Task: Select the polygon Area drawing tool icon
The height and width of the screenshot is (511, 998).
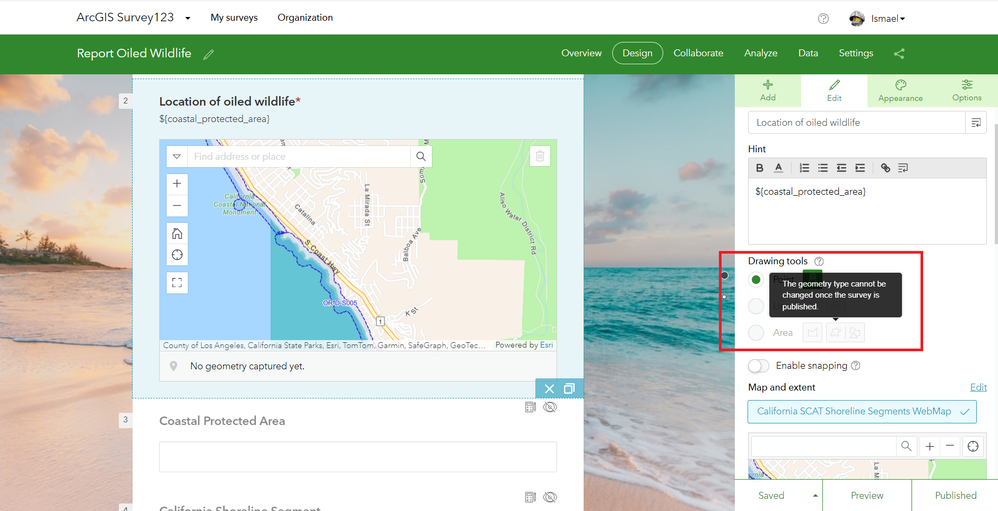Action: pos(812,332)
